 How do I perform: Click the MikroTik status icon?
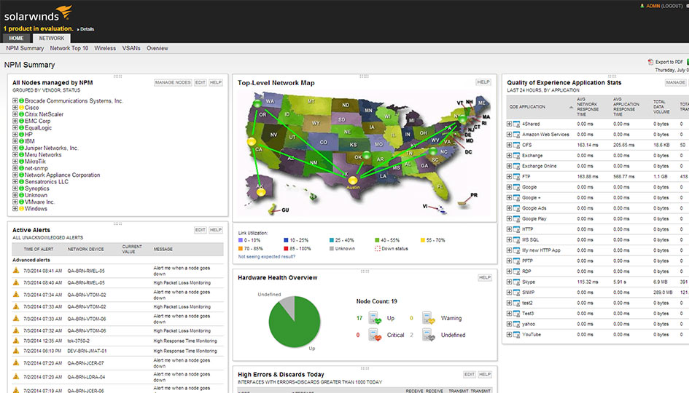tap(21, 161)
